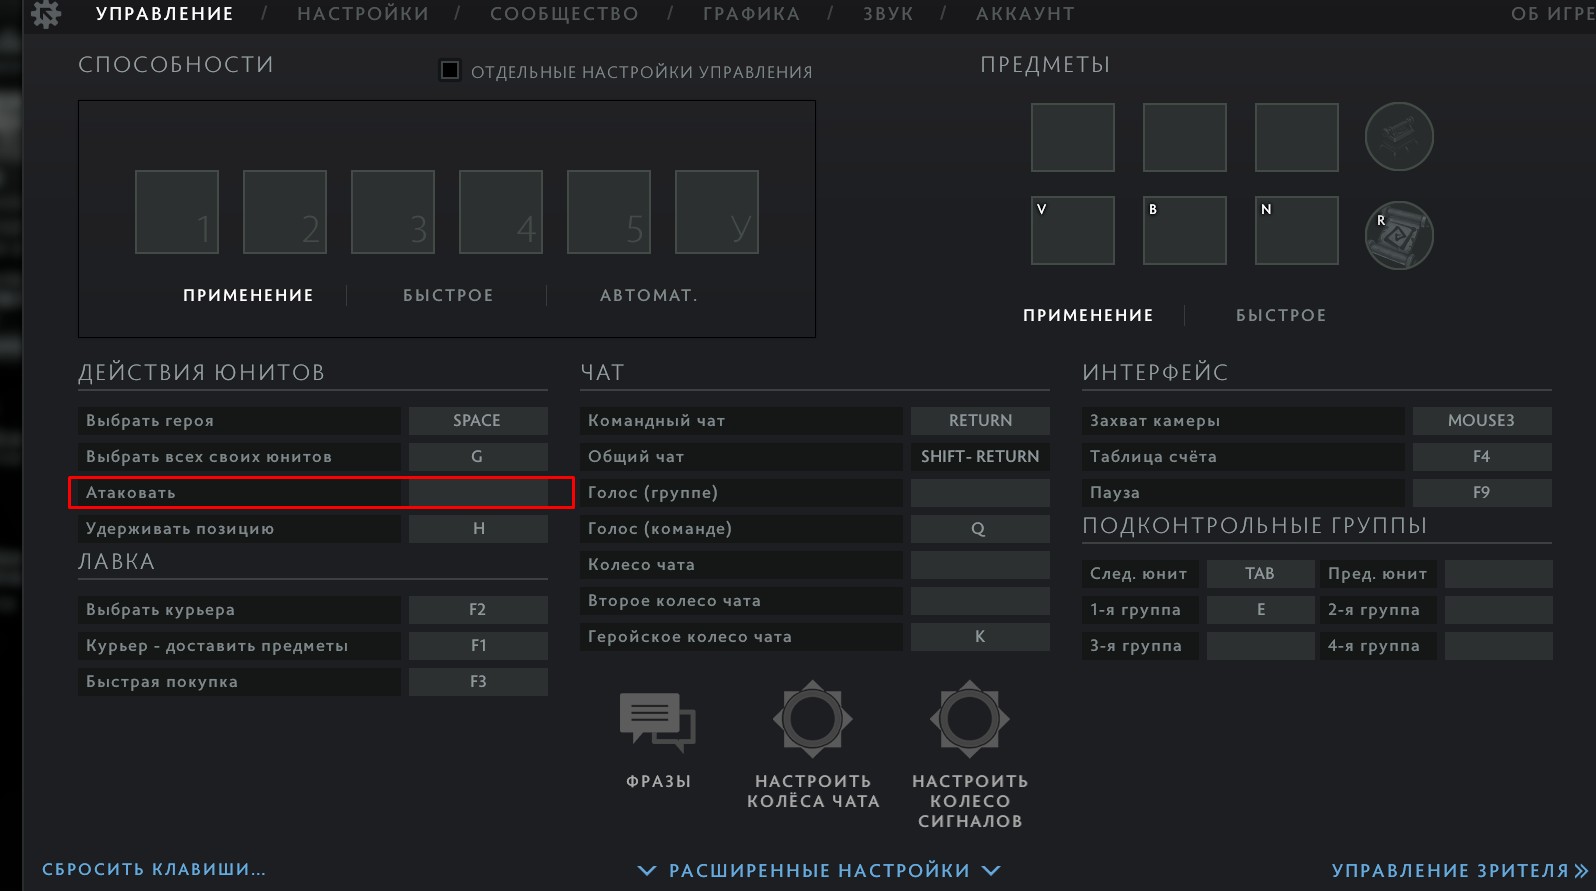1596x891 pixels.
Task: Open the ОБ ИГРЕ tab
Action: [x=1553, y=14]
